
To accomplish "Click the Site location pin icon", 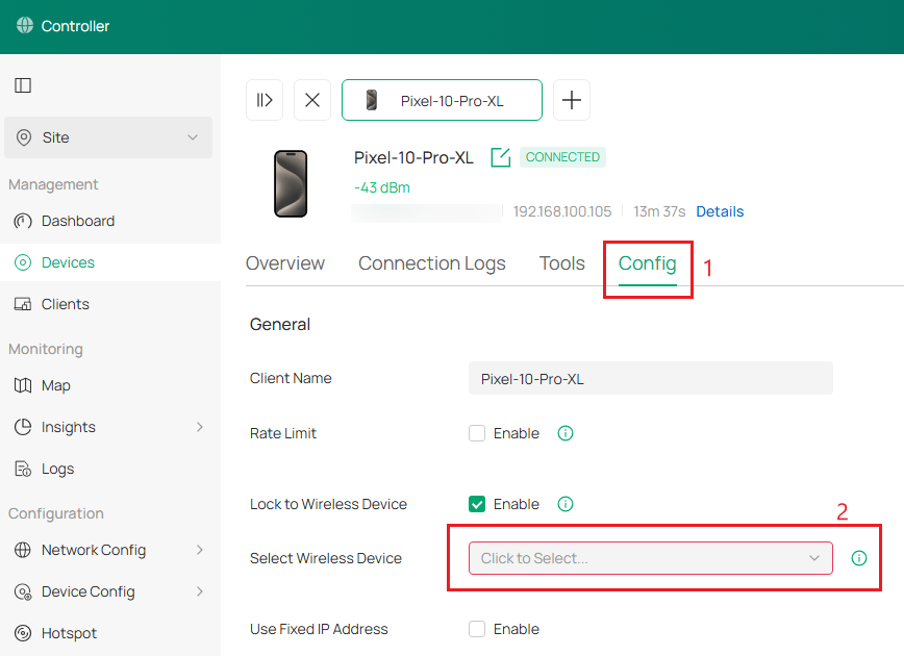I will [24, 138].
